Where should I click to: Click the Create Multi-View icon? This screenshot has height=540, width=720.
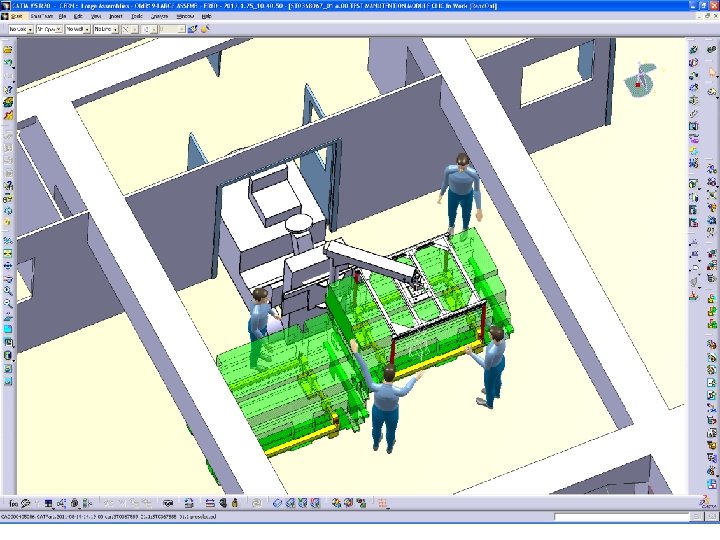click(x=8, y=329)
